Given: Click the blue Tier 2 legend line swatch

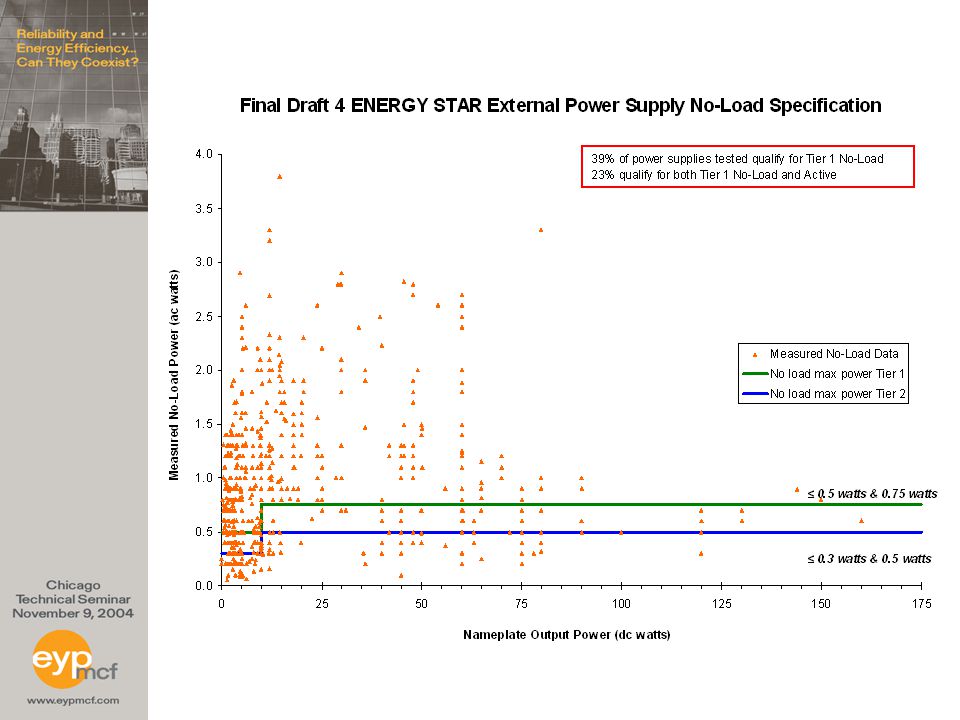Looking at the screenshot, I should 755,394.
